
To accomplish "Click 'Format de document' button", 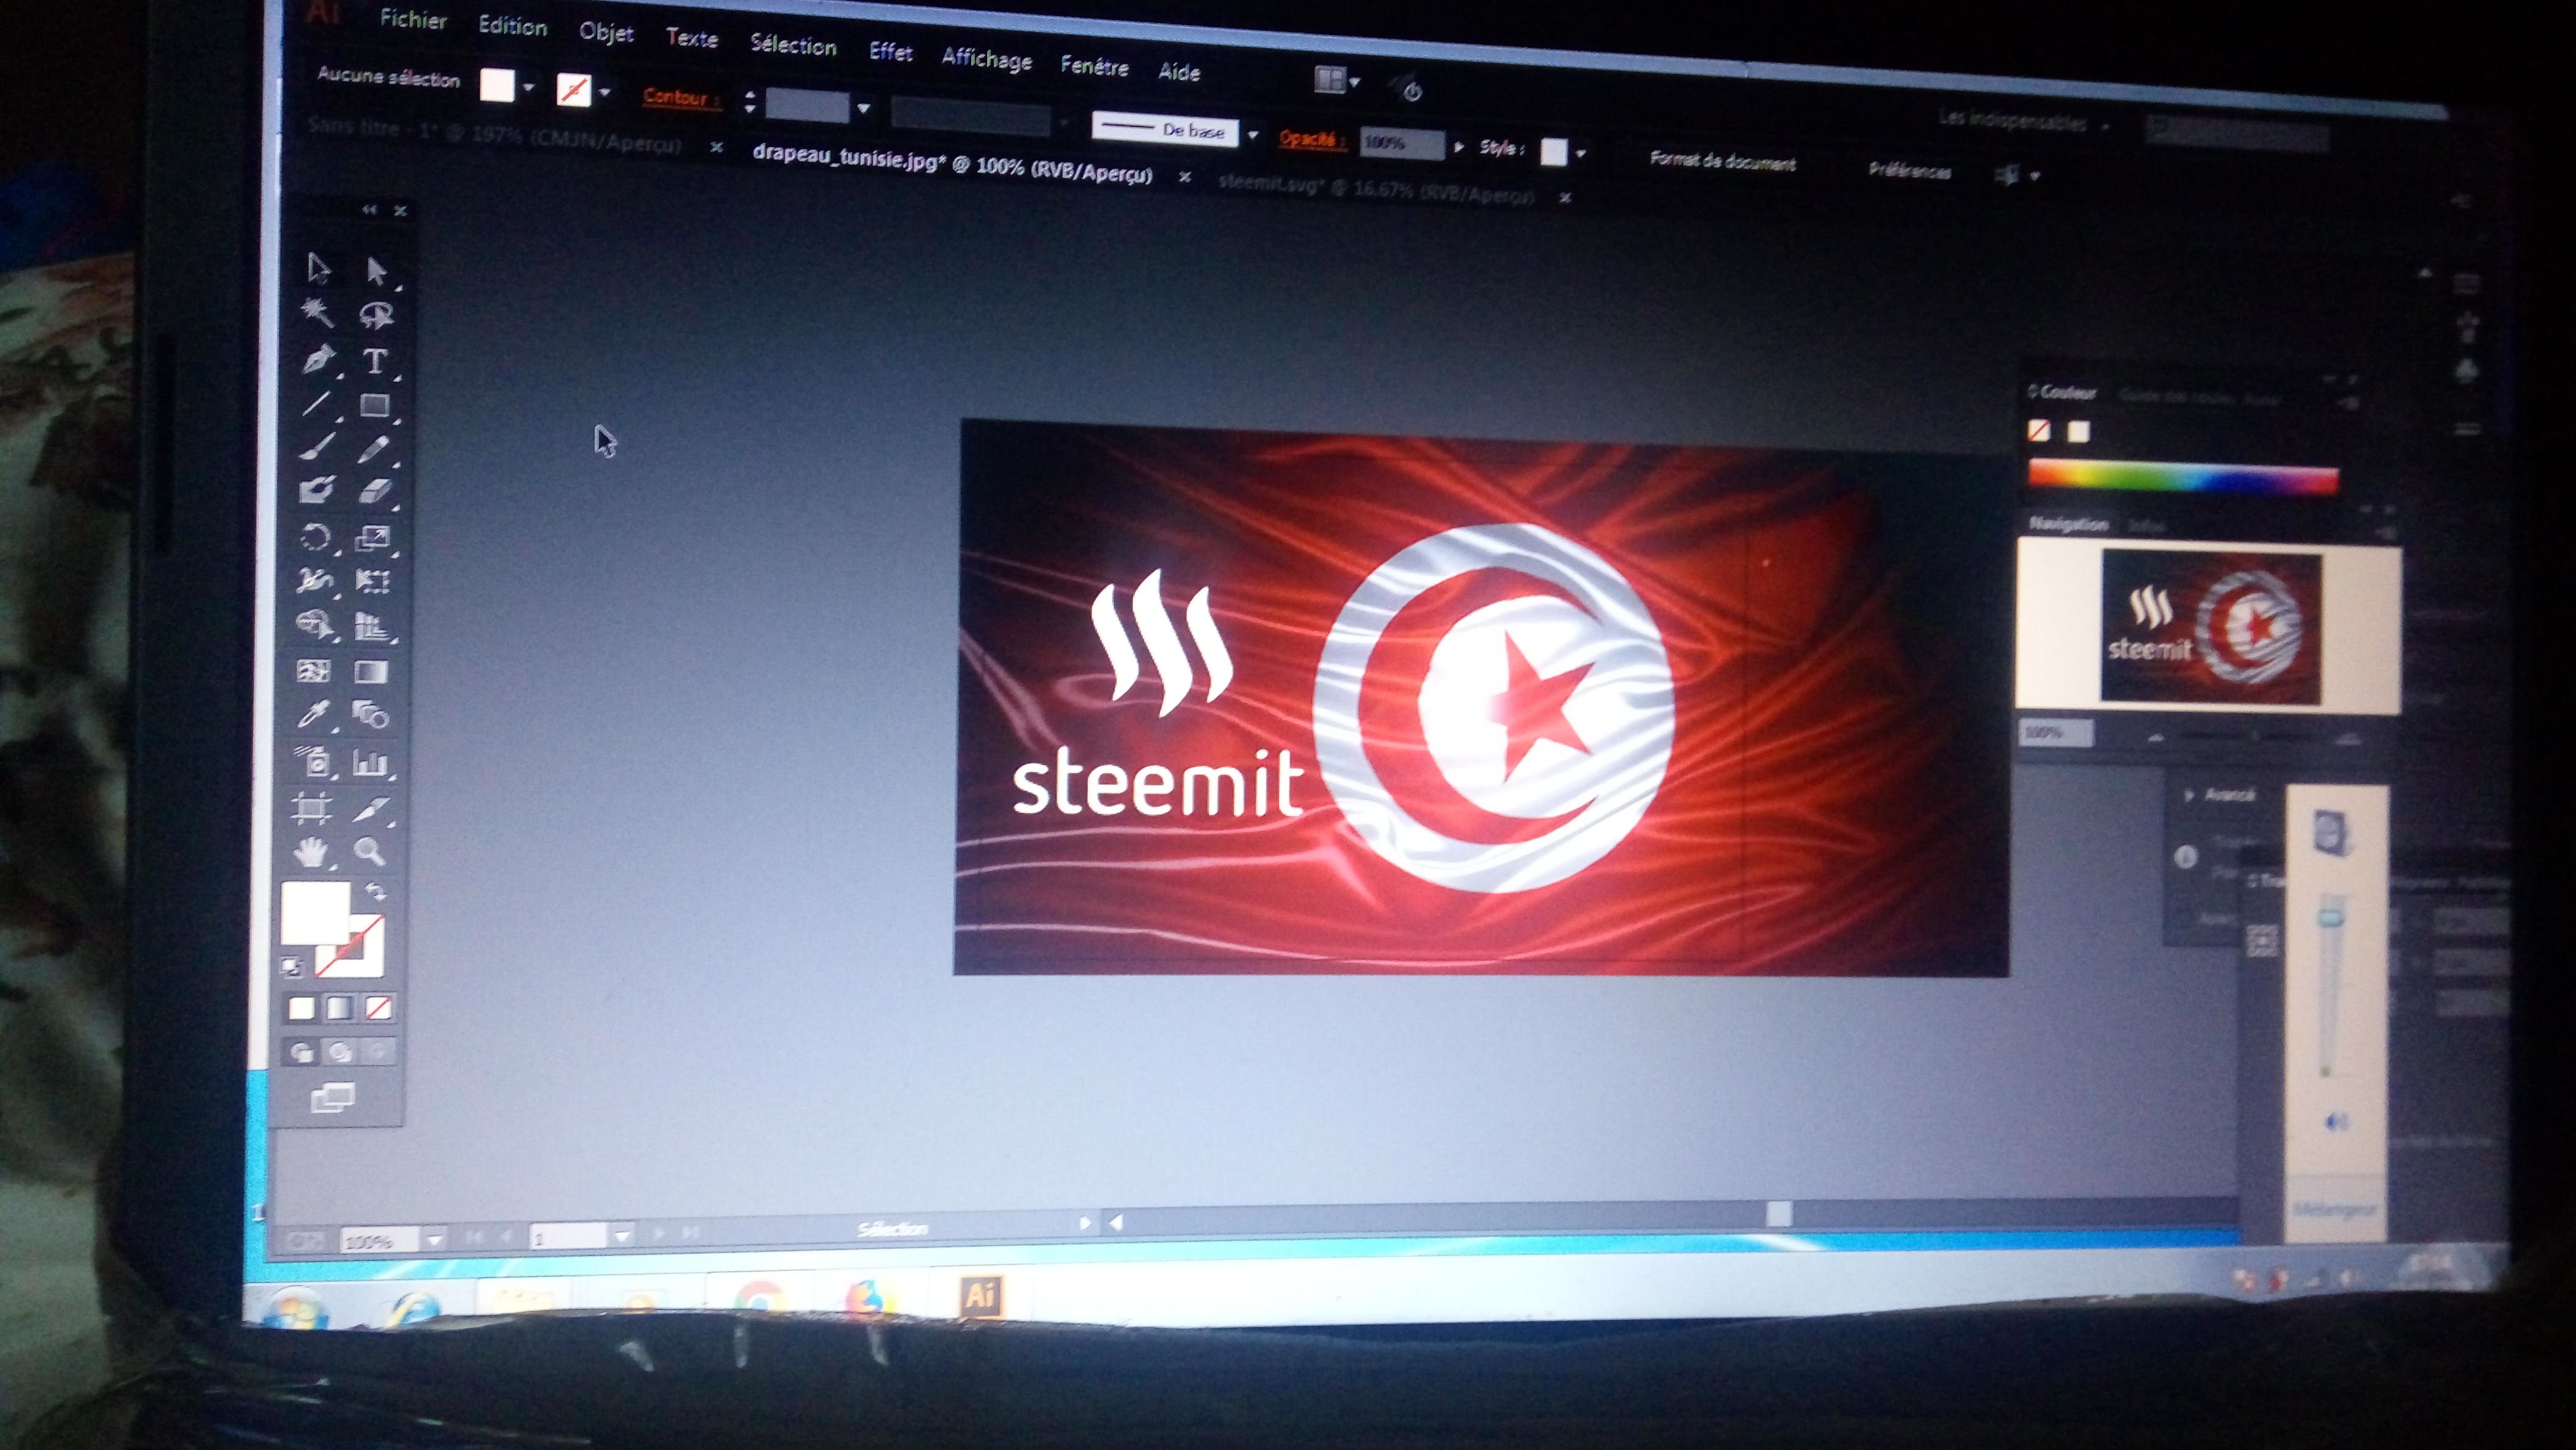I will (x=1722, y=161).
